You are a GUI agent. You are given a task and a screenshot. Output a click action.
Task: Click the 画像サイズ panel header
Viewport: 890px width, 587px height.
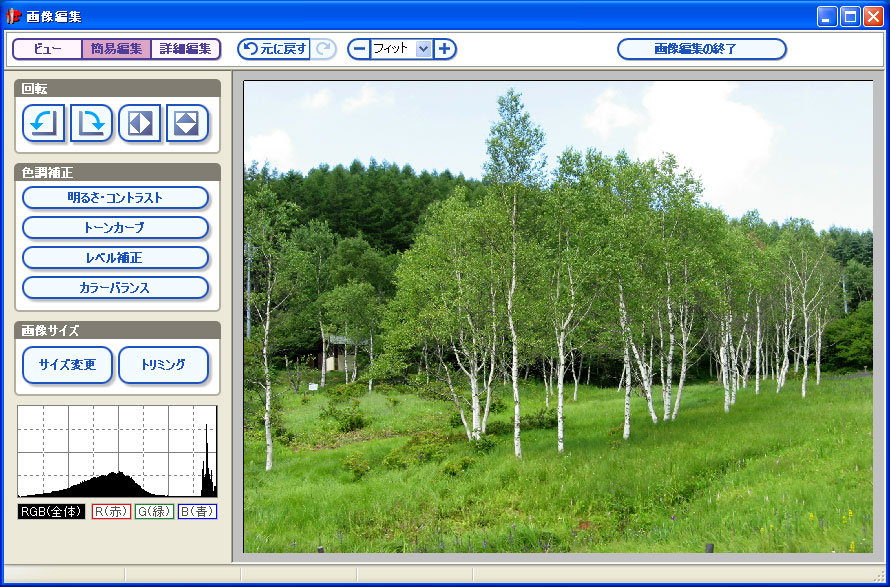coord(117,330)
